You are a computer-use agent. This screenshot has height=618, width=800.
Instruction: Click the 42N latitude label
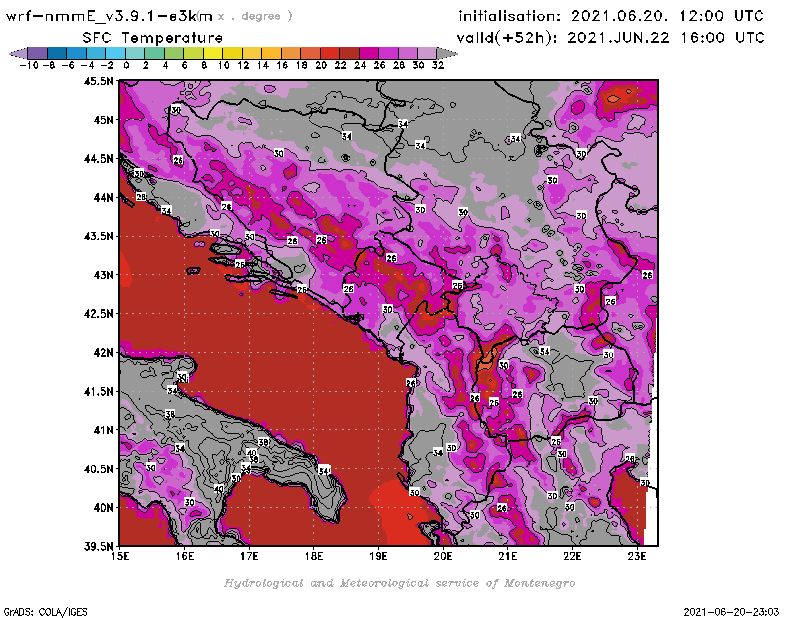103,353
